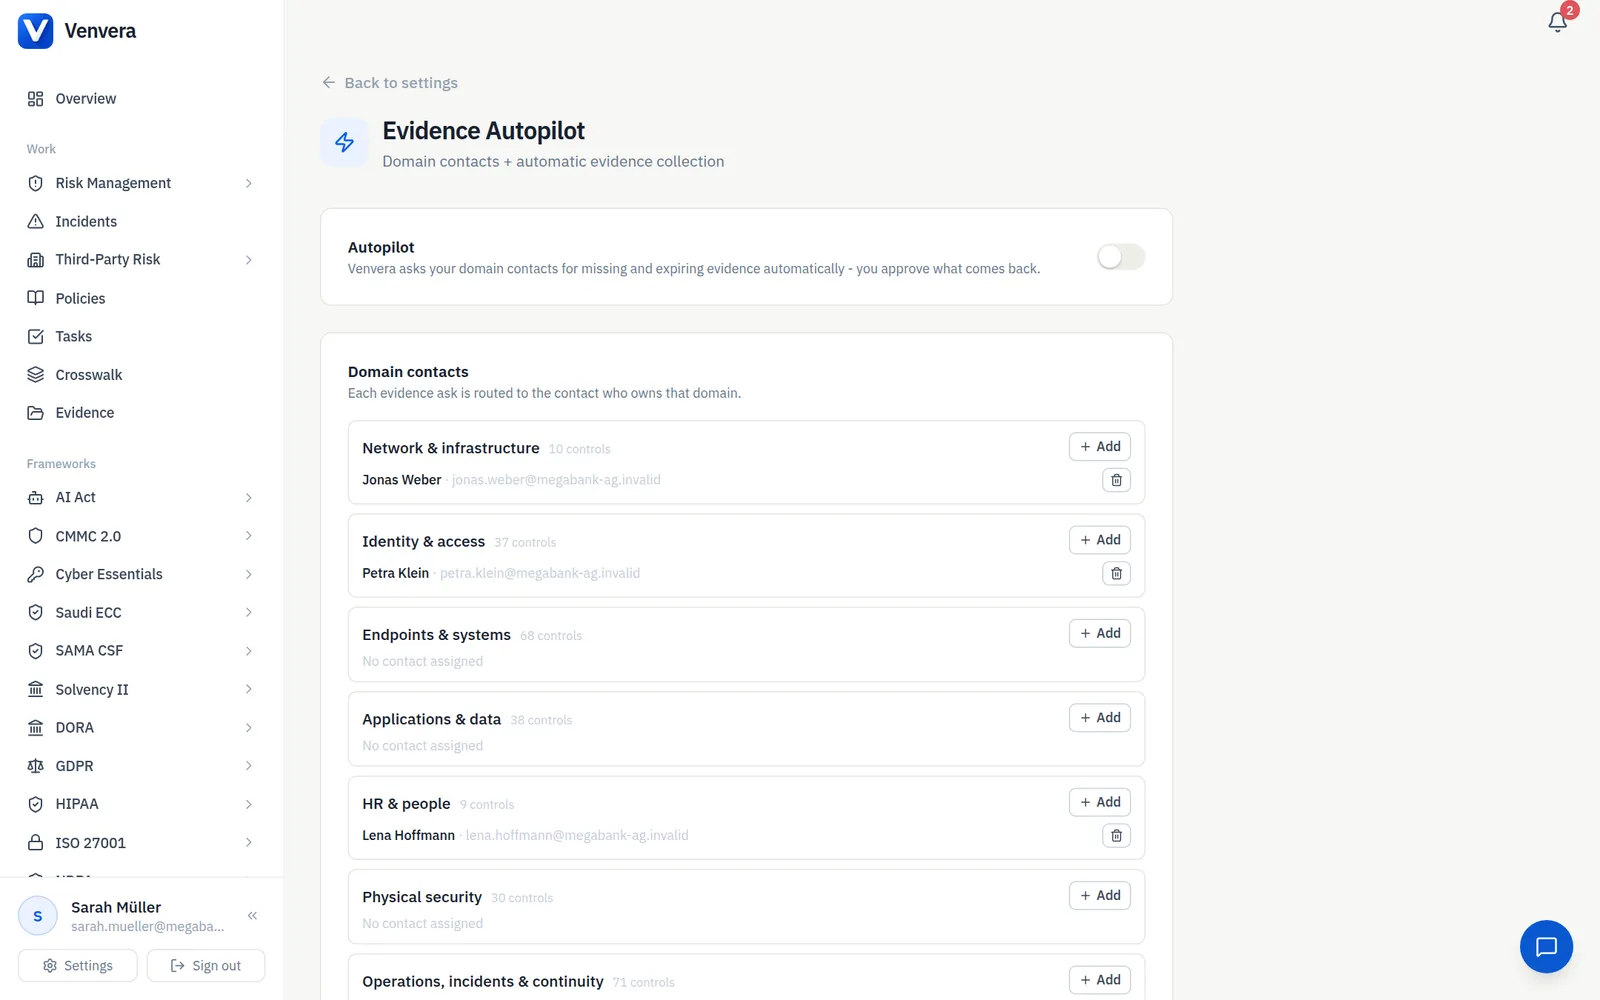Click the Solvency II bank icon

tap(36, 689)
